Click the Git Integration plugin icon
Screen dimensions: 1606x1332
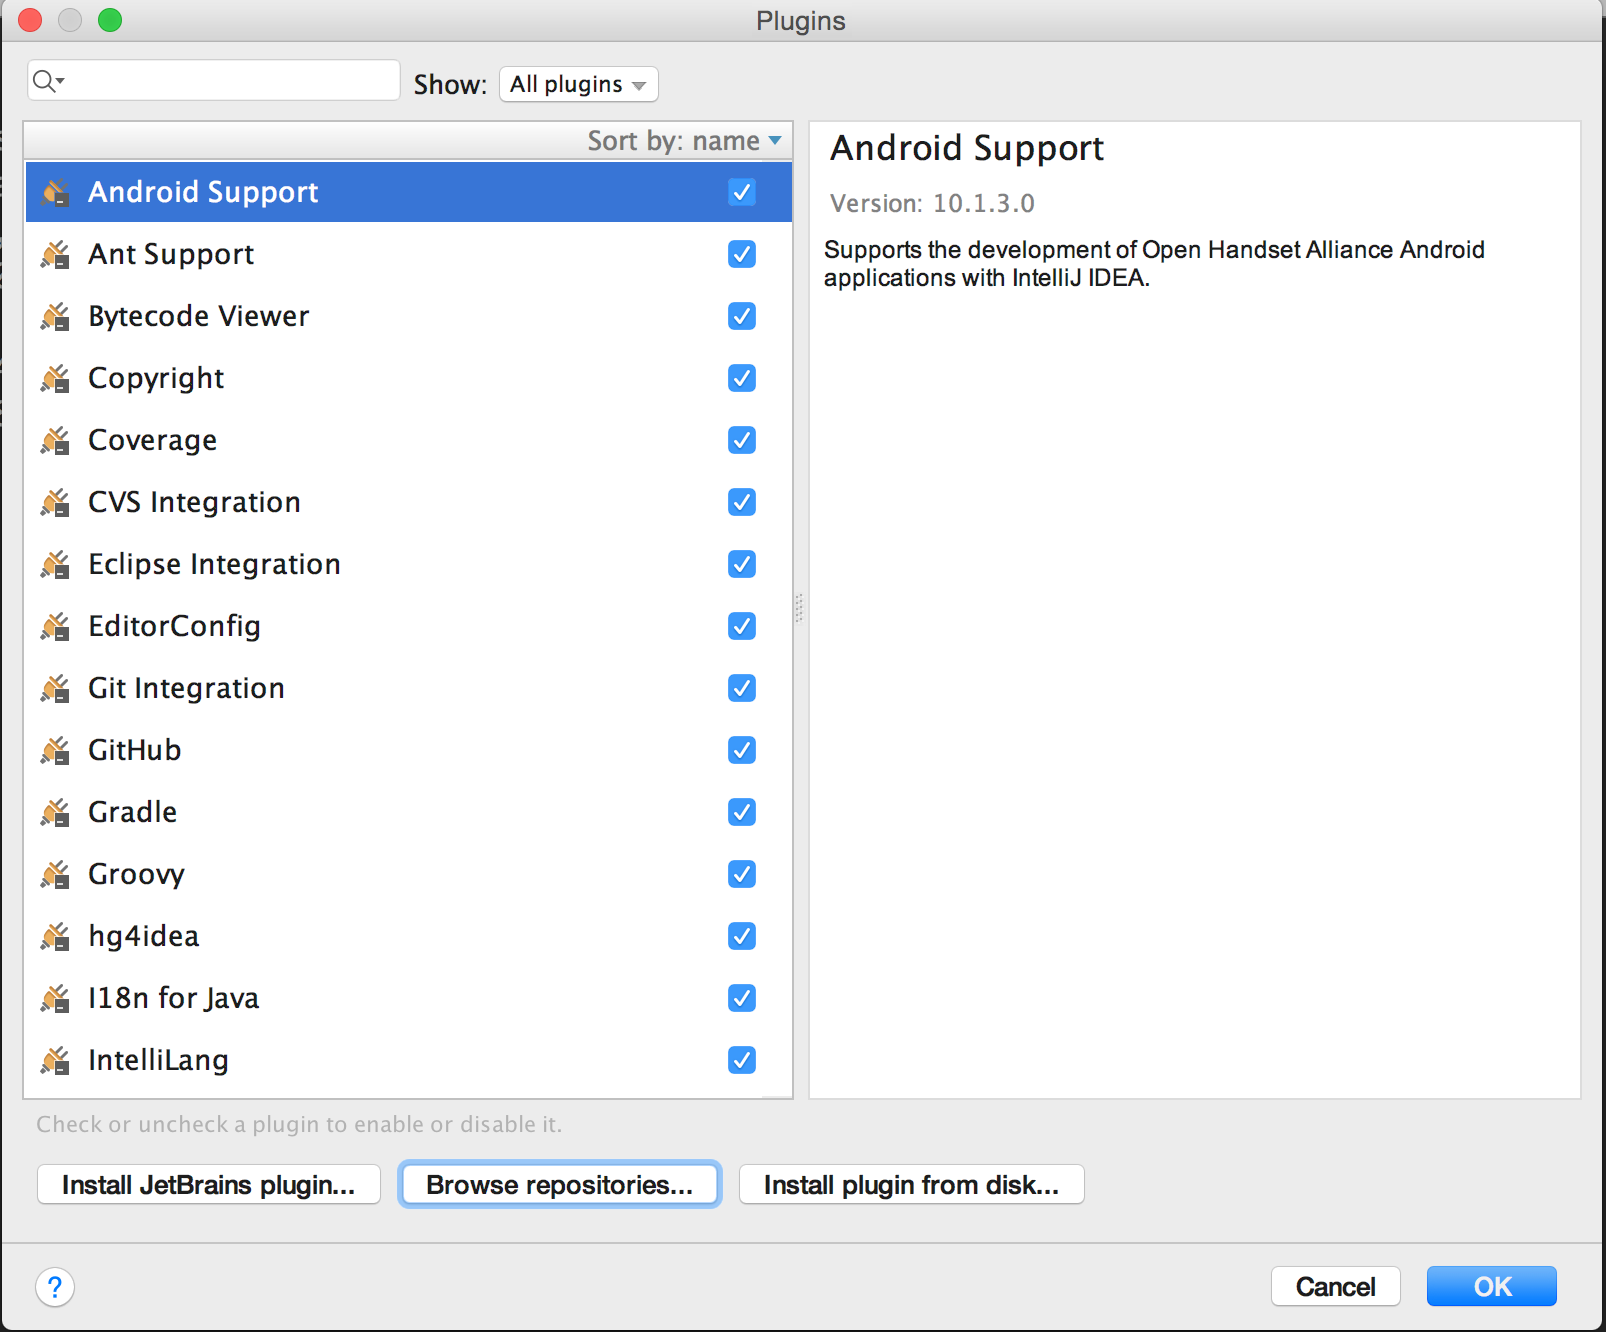(55, 688)
